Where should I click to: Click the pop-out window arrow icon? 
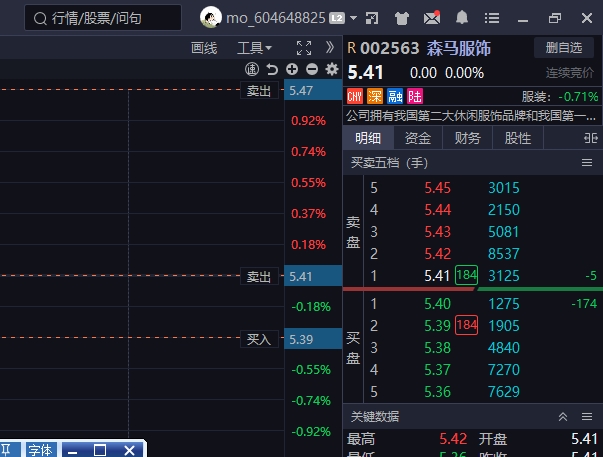[x=372, y=18]
